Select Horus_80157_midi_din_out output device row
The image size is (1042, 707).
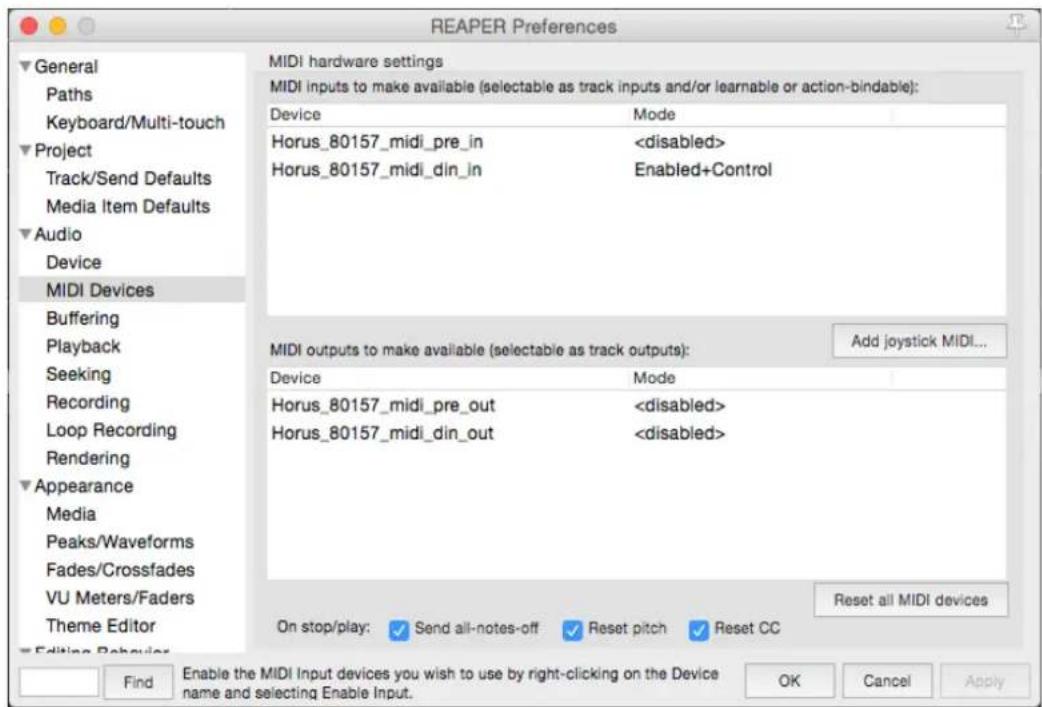tap(636, 433)
